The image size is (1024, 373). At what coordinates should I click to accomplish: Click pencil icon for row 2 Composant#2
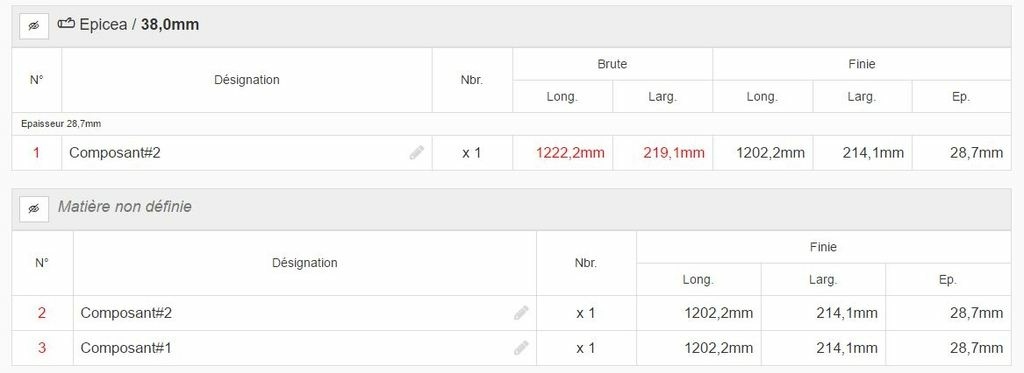tap(521, 313)
